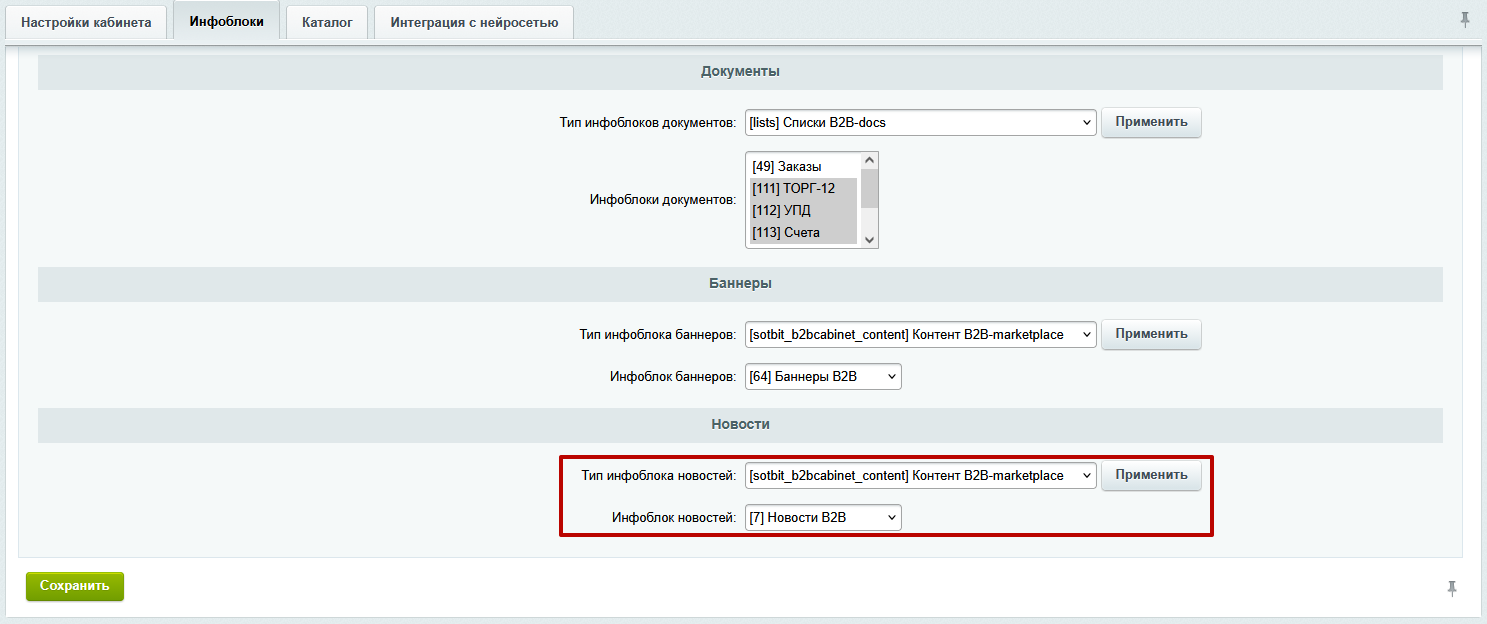
Task: Click Применить for news infoblock type
Action: click(1151, 475)
